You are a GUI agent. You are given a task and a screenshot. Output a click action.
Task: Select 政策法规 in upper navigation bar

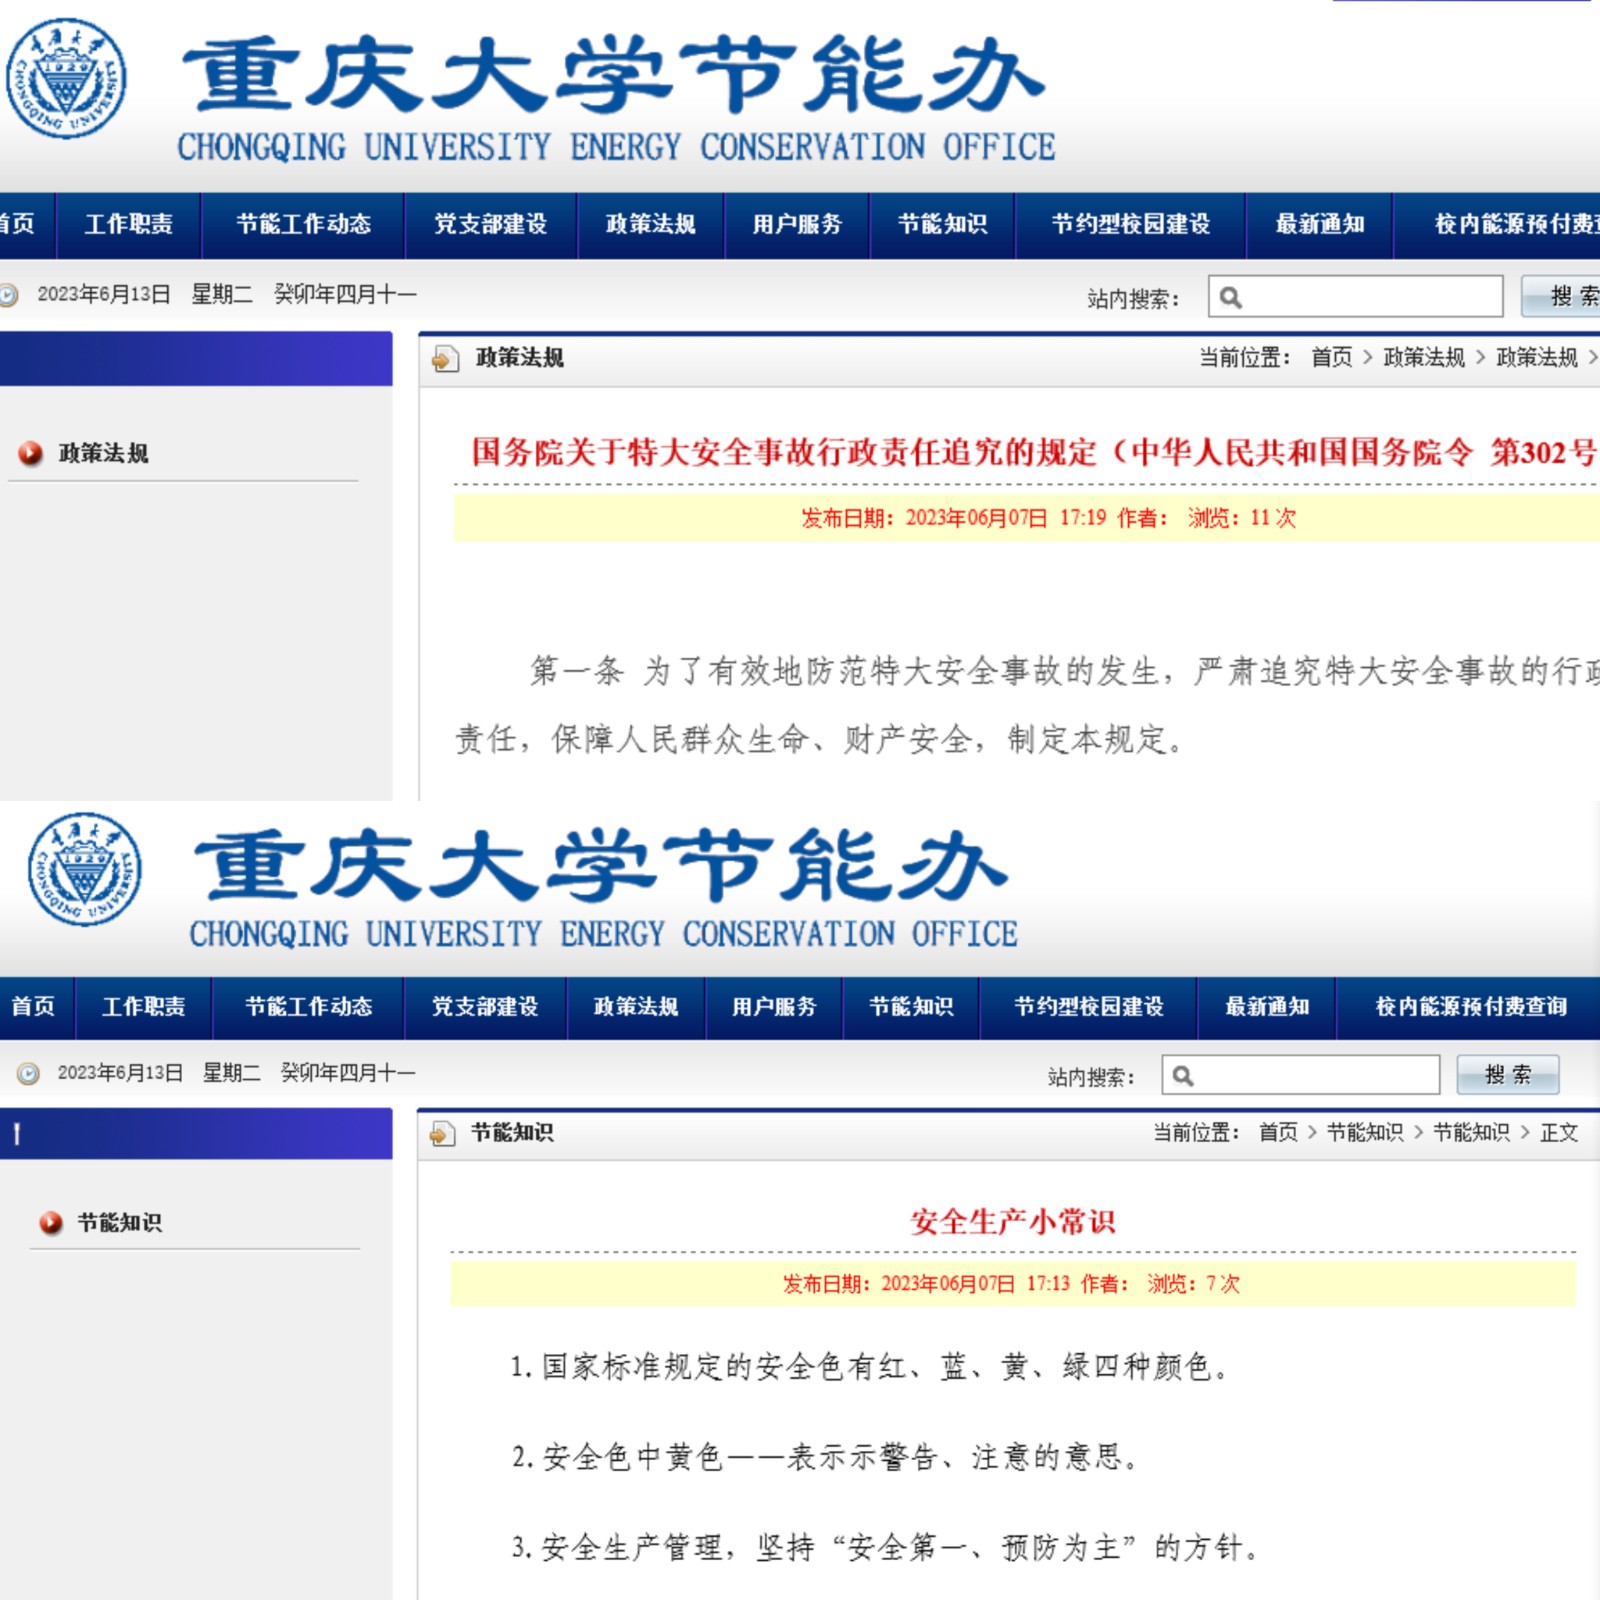pyautogui.click(x=651, y=224)
